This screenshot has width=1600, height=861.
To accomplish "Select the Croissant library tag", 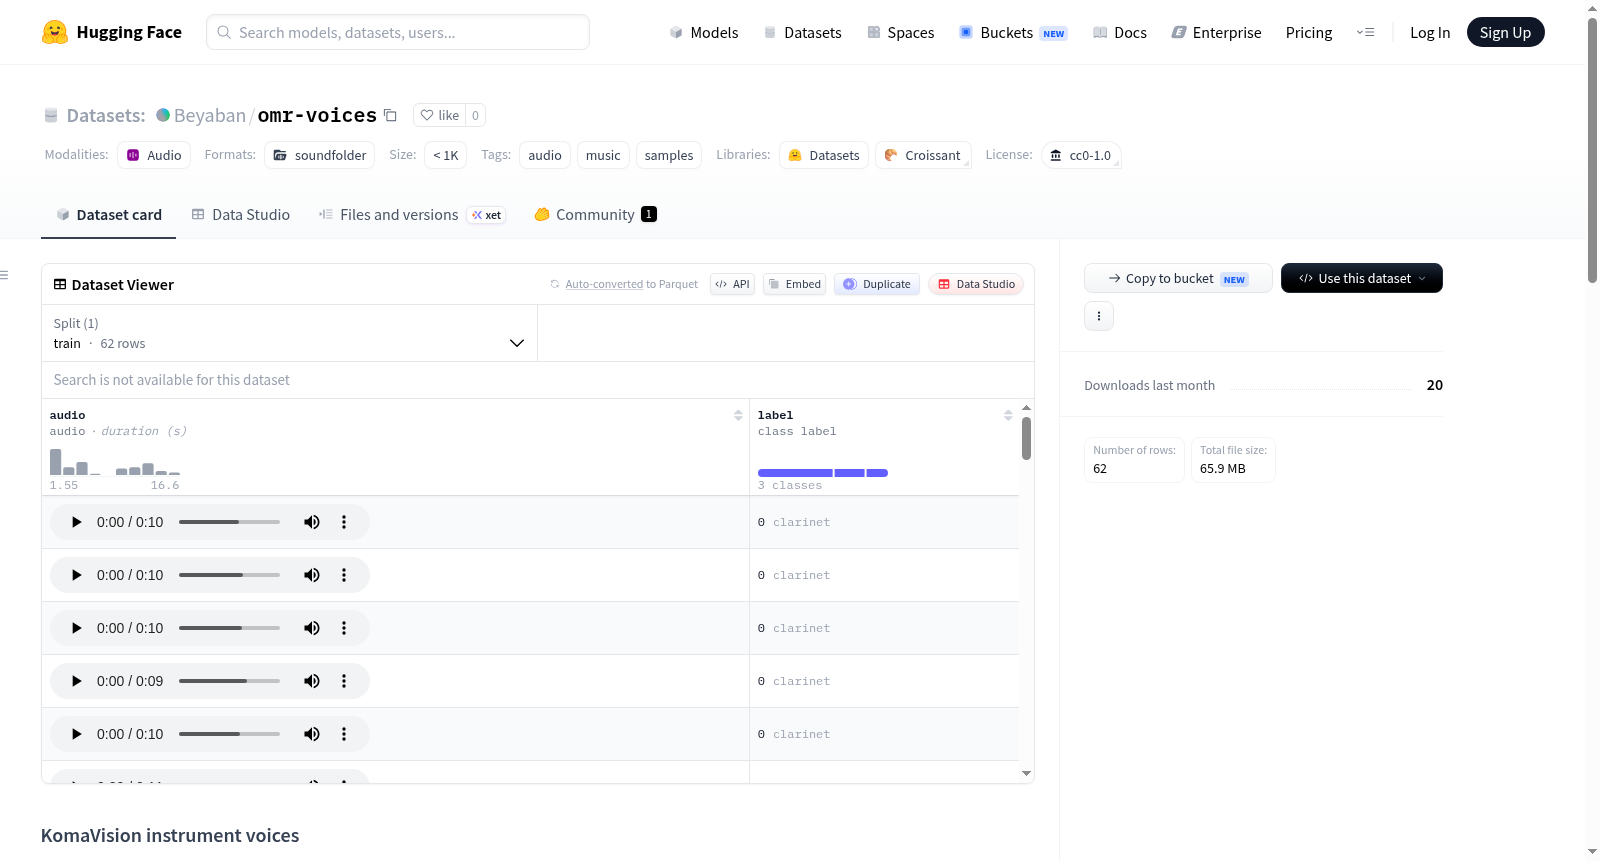I will pyautogui.click(x=923, y=155).
